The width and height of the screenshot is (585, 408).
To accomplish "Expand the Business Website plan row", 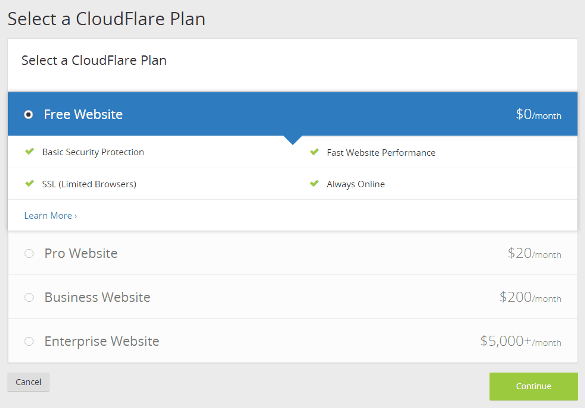I will 293,297.
